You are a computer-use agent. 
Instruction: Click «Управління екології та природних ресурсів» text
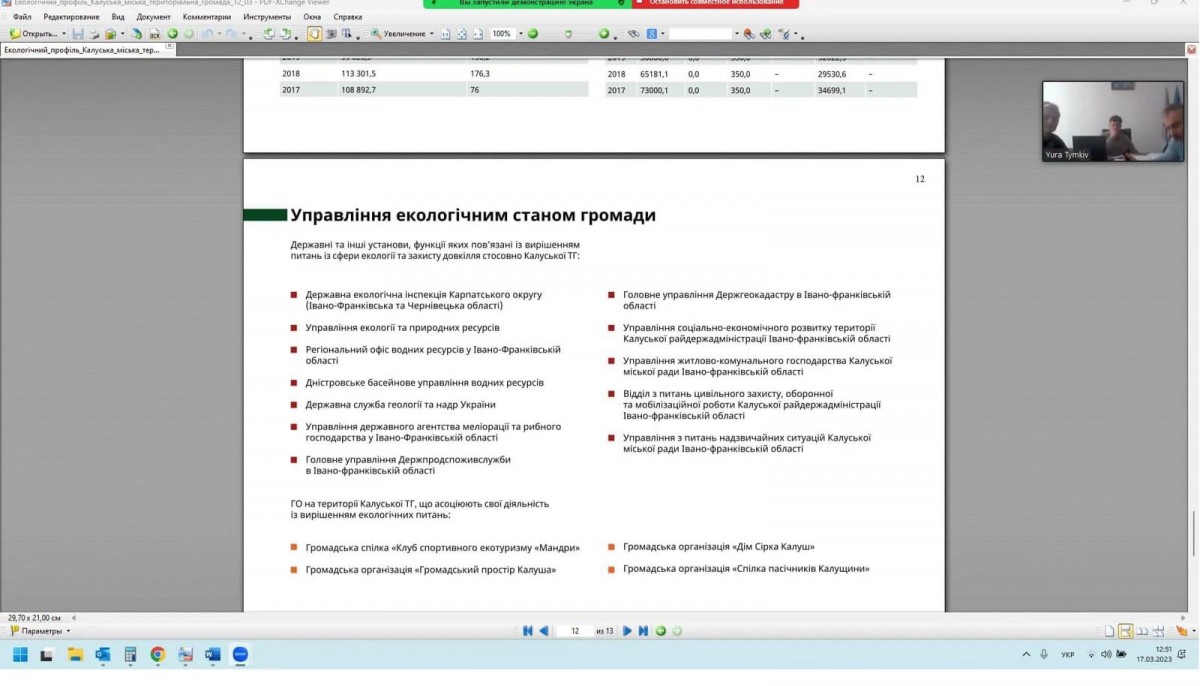coord(402,328)
